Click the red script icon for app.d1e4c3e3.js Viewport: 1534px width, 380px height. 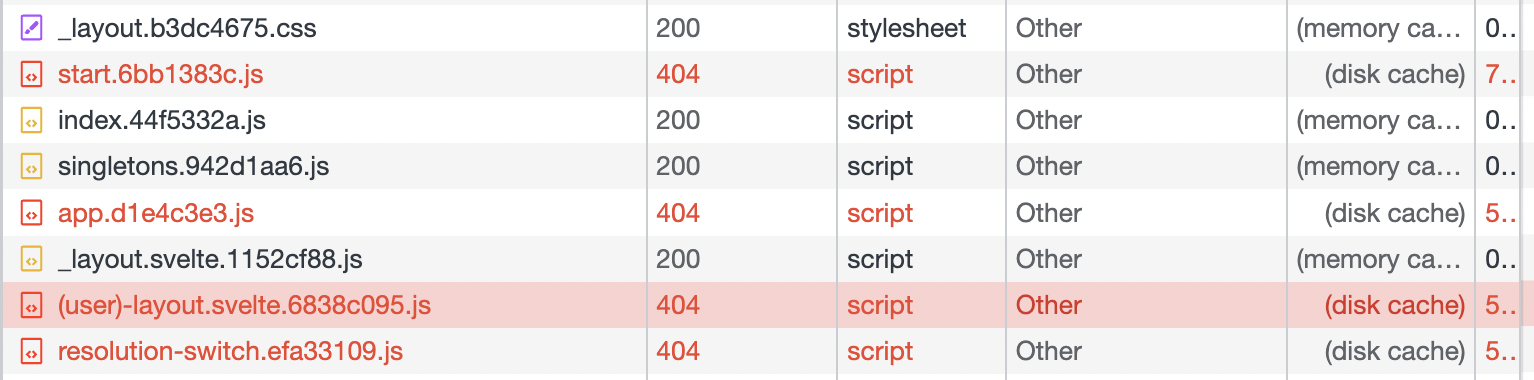point(31,214)
